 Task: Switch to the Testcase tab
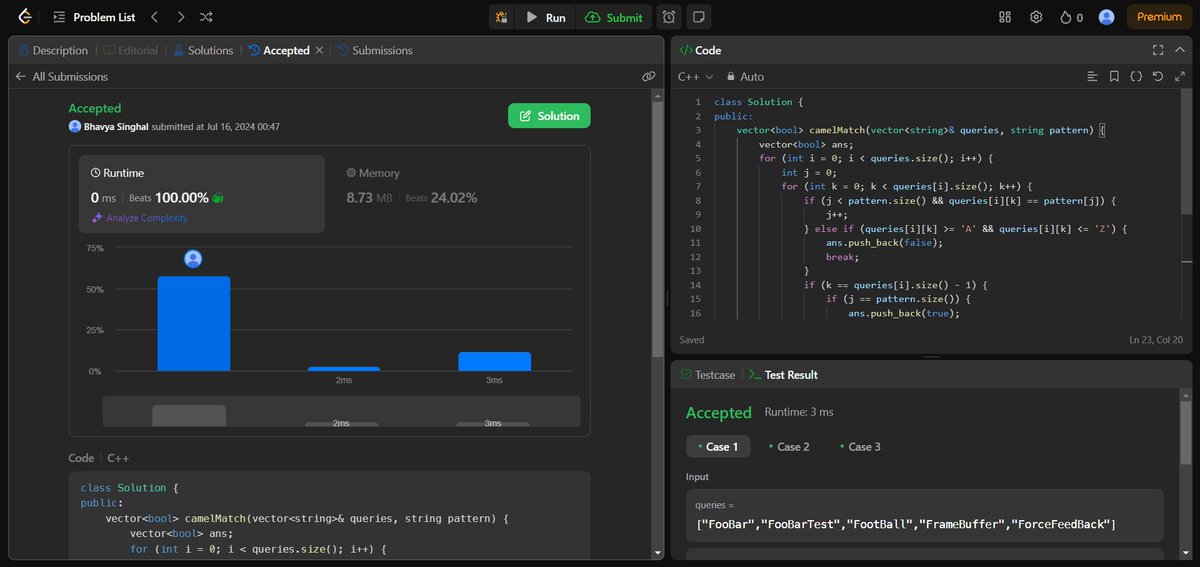coord(707,375)
